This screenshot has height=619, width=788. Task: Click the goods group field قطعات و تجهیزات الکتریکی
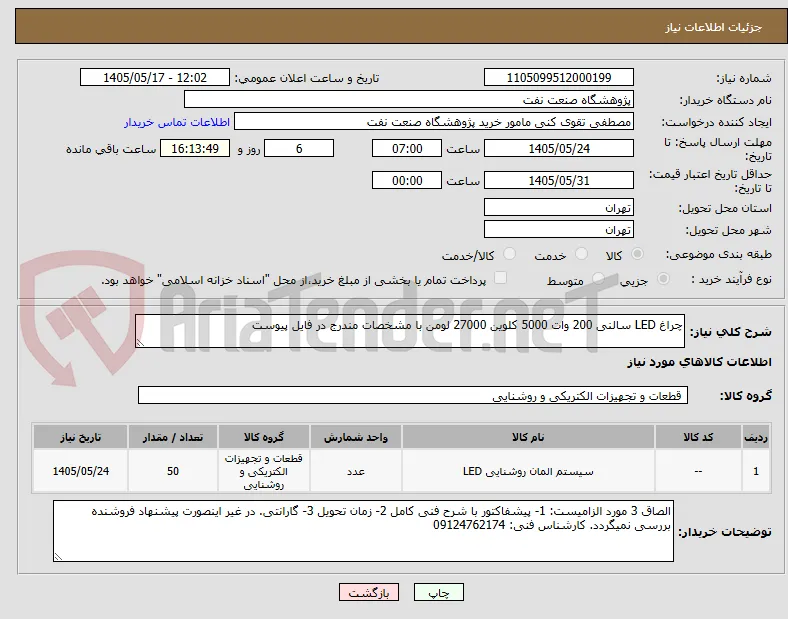point(413,395)
